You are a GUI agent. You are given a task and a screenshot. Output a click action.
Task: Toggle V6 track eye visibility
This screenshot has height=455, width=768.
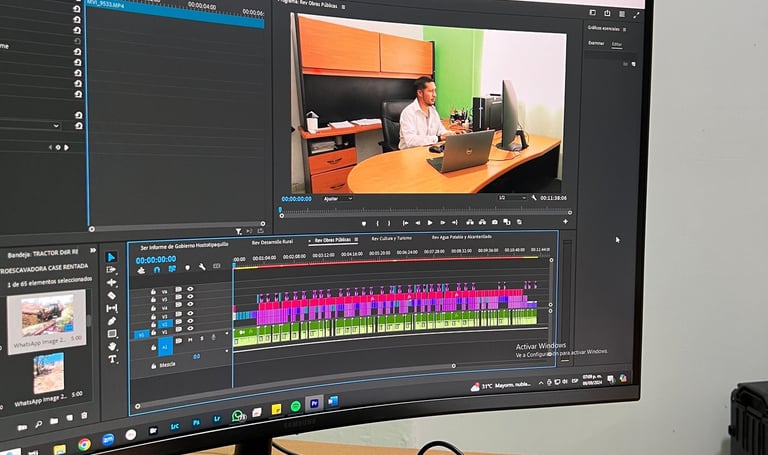point(190,289)
